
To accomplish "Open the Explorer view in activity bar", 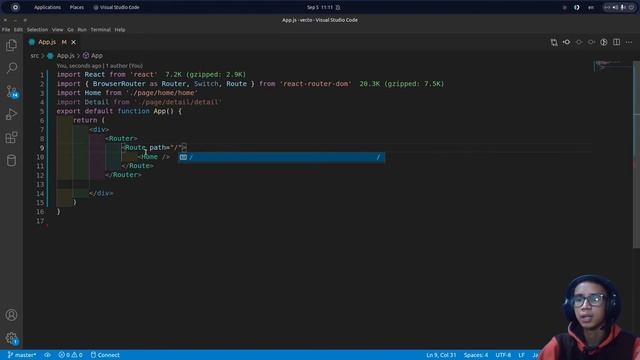I will (11, 45).
